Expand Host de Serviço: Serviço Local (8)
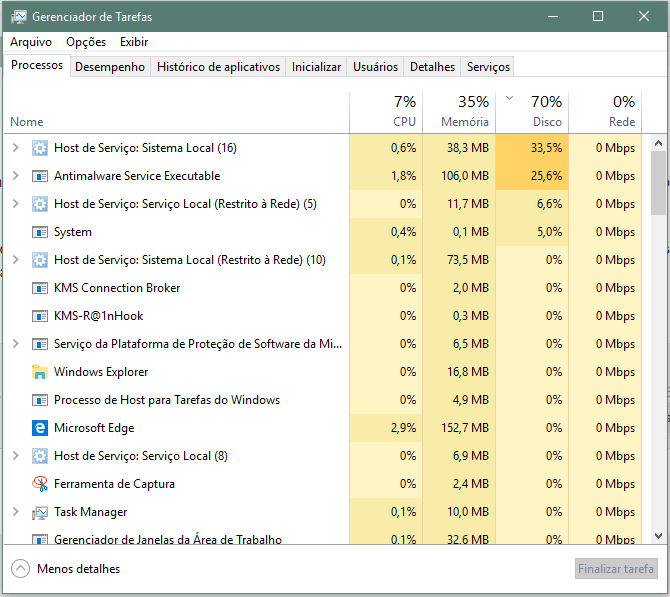The width and height of the screenshot is (670, 597). 16,456
